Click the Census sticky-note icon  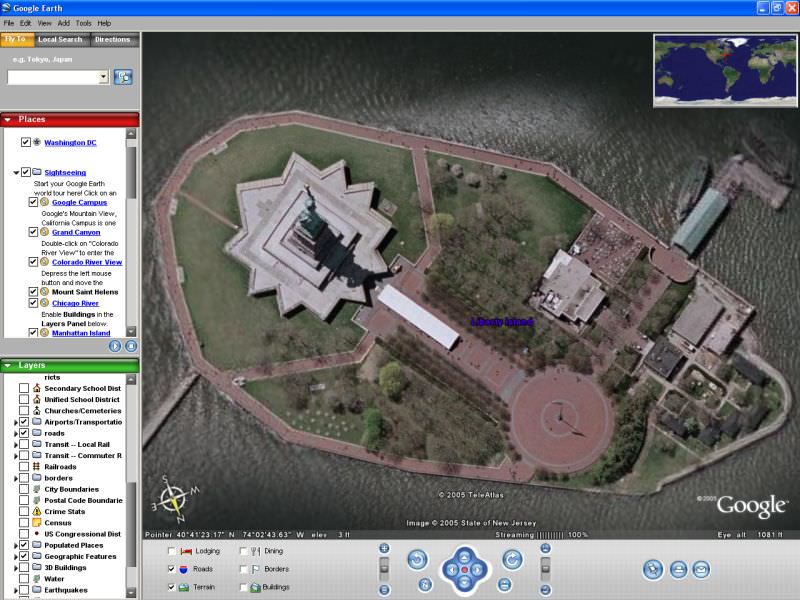[37, 522]
